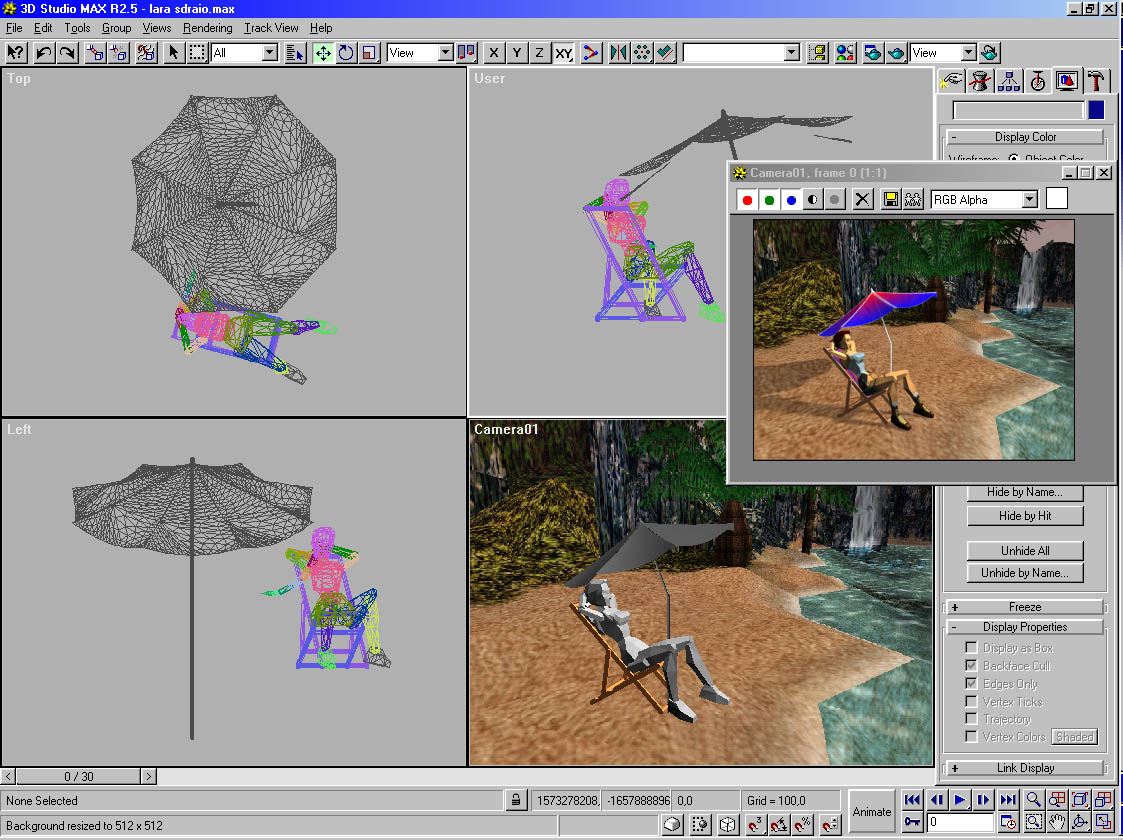1123x840 pixels.
Task: Activate the Bind to Space Warp tool
Action: 146,53
